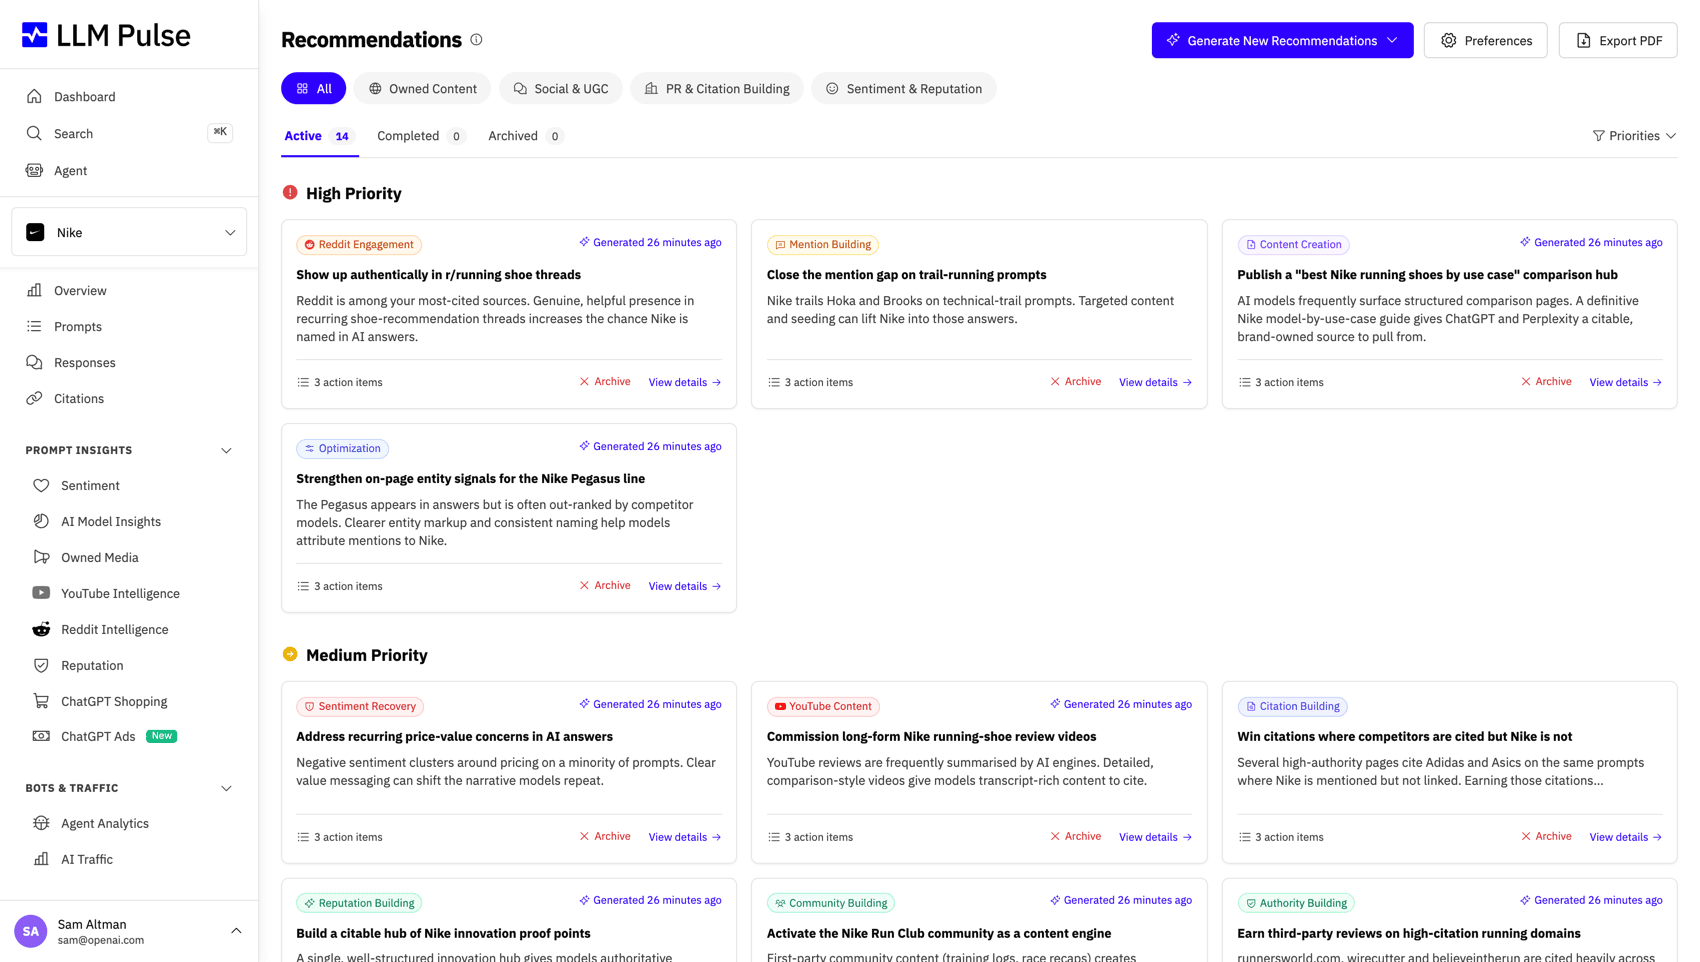Open "Show up authentically in r/running shoe threads"

point(438,275)
